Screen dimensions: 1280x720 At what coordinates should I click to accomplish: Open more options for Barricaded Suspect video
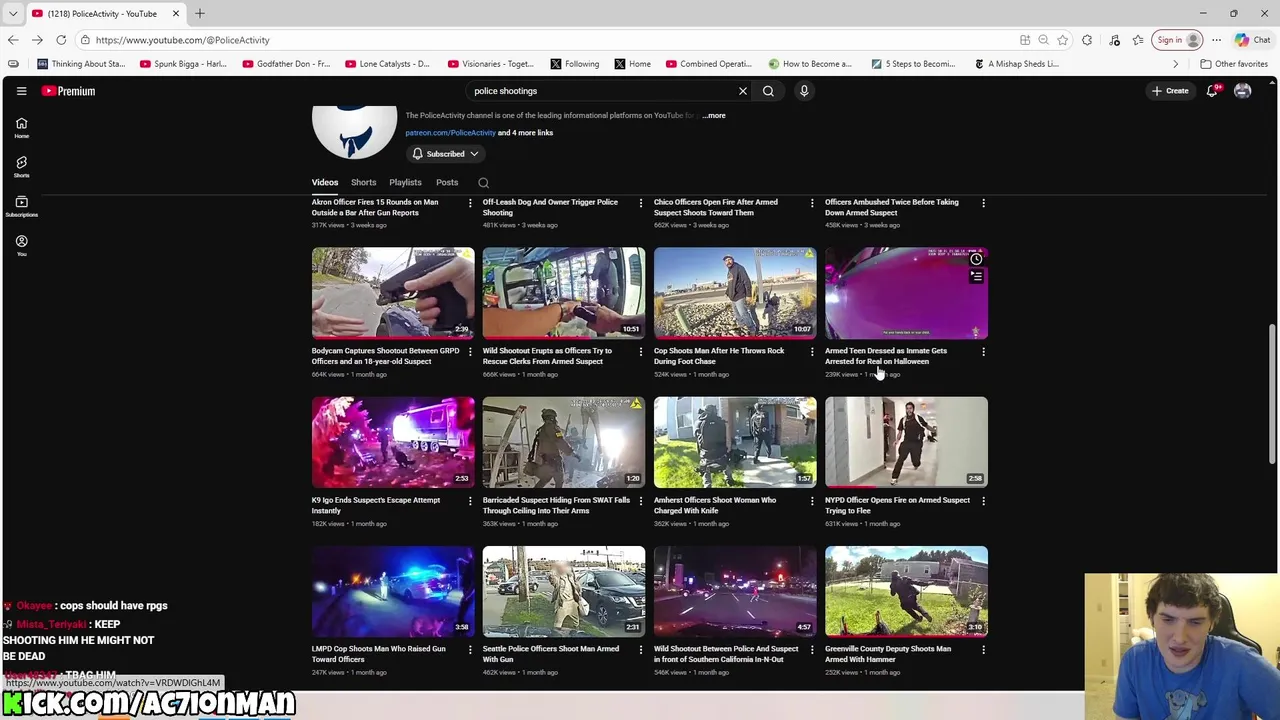(x=641, y=501)
